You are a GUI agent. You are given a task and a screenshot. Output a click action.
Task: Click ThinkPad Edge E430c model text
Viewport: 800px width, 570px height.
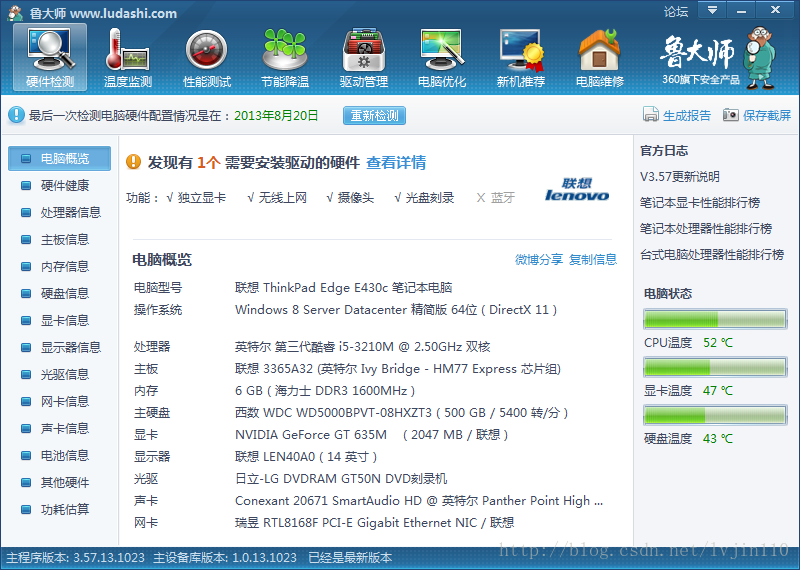343,288
